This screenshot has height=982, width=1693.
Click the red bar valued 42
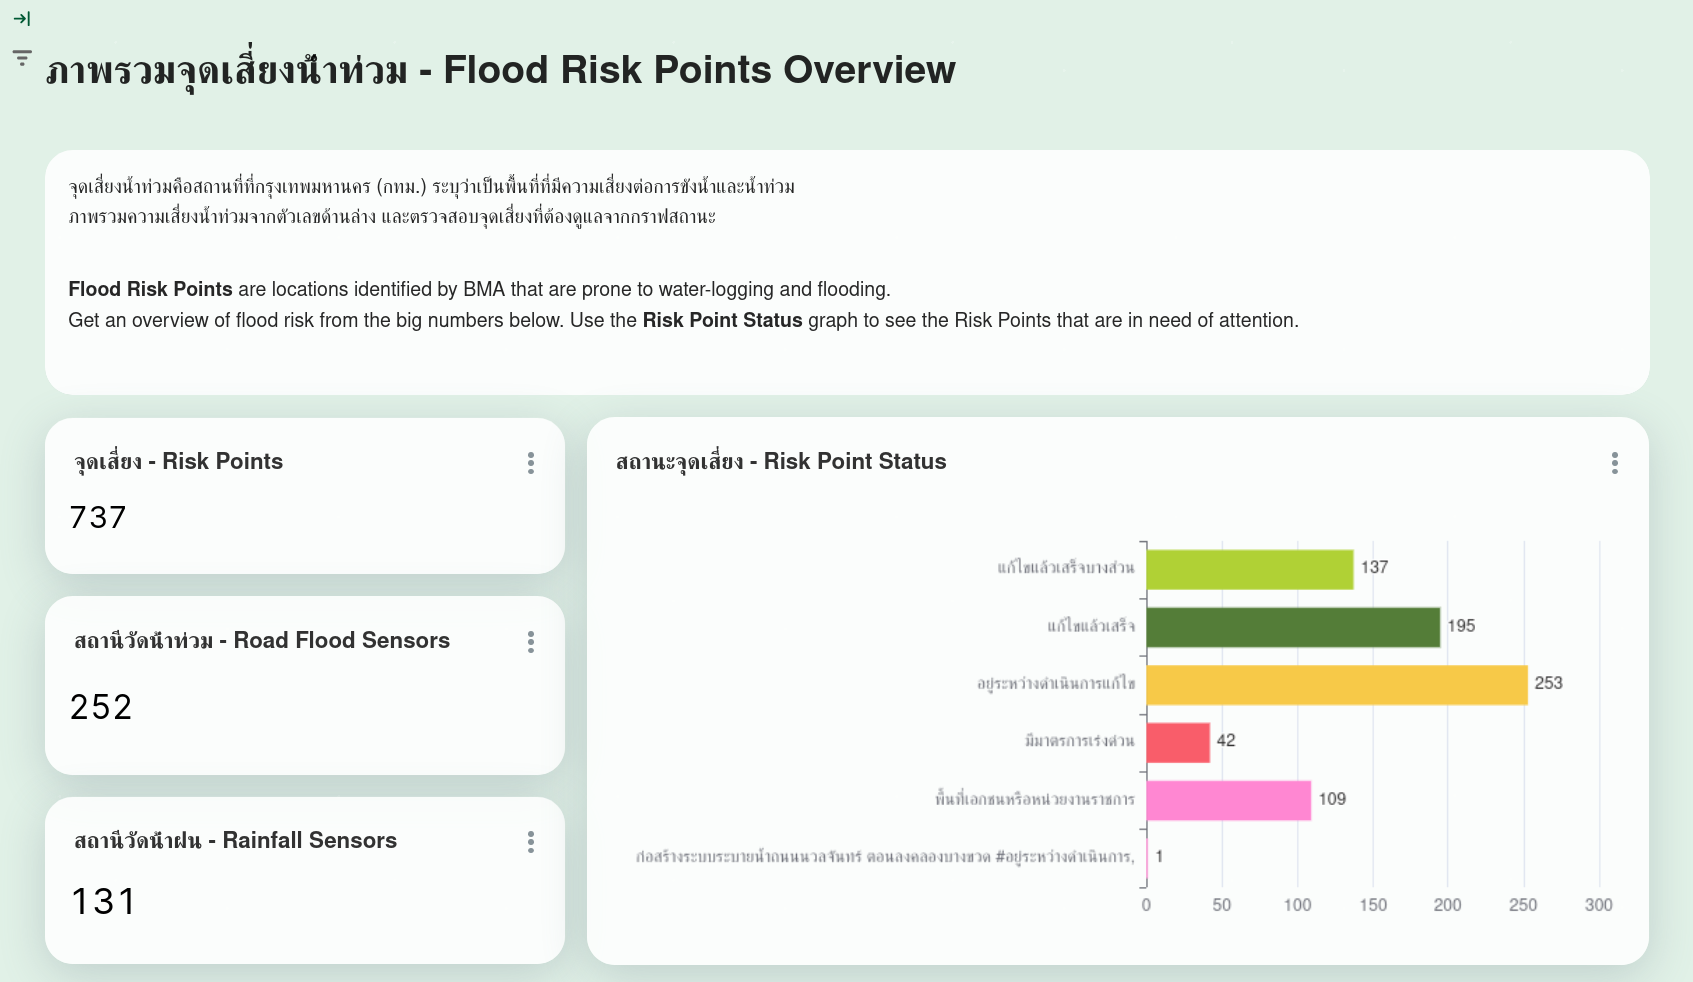click(x=1178, y=743)
